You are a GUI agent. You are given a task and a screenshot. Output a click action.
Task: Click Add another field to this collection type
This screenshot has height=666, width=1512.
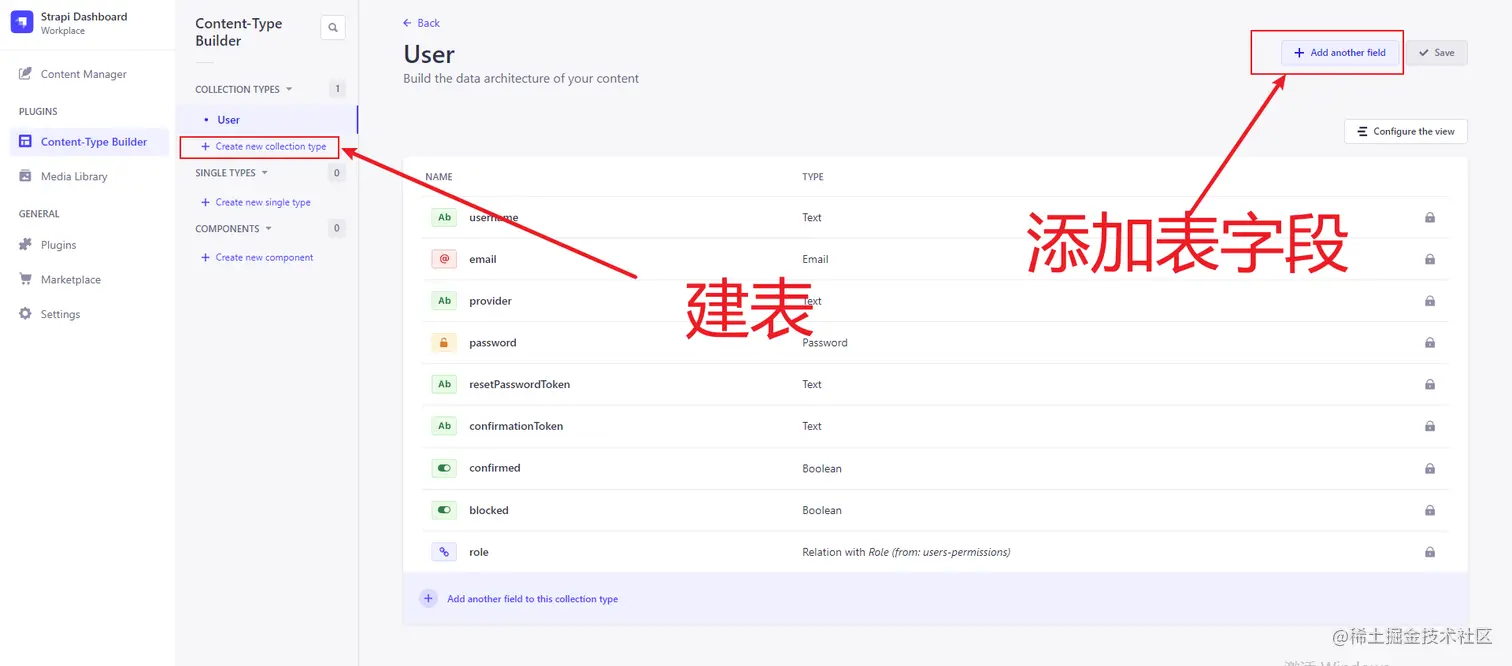tap(532, 599)
